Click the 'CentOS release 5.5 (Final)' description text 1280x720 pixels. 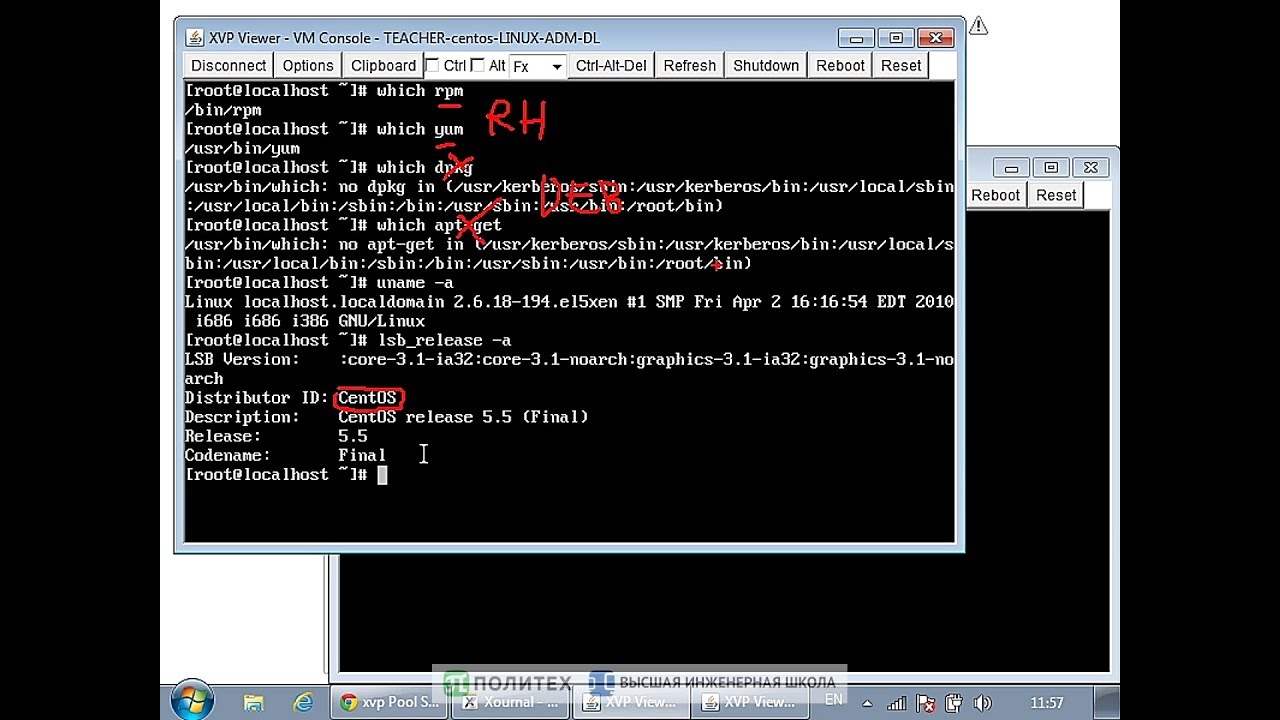coord(463,417)
